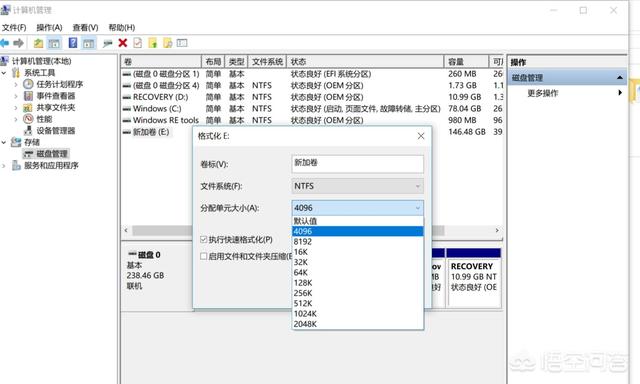Select 服务和应用程序 in the tree
Image resolution: width=640 pixels, height=384 pixels.
tap(51, 165)
